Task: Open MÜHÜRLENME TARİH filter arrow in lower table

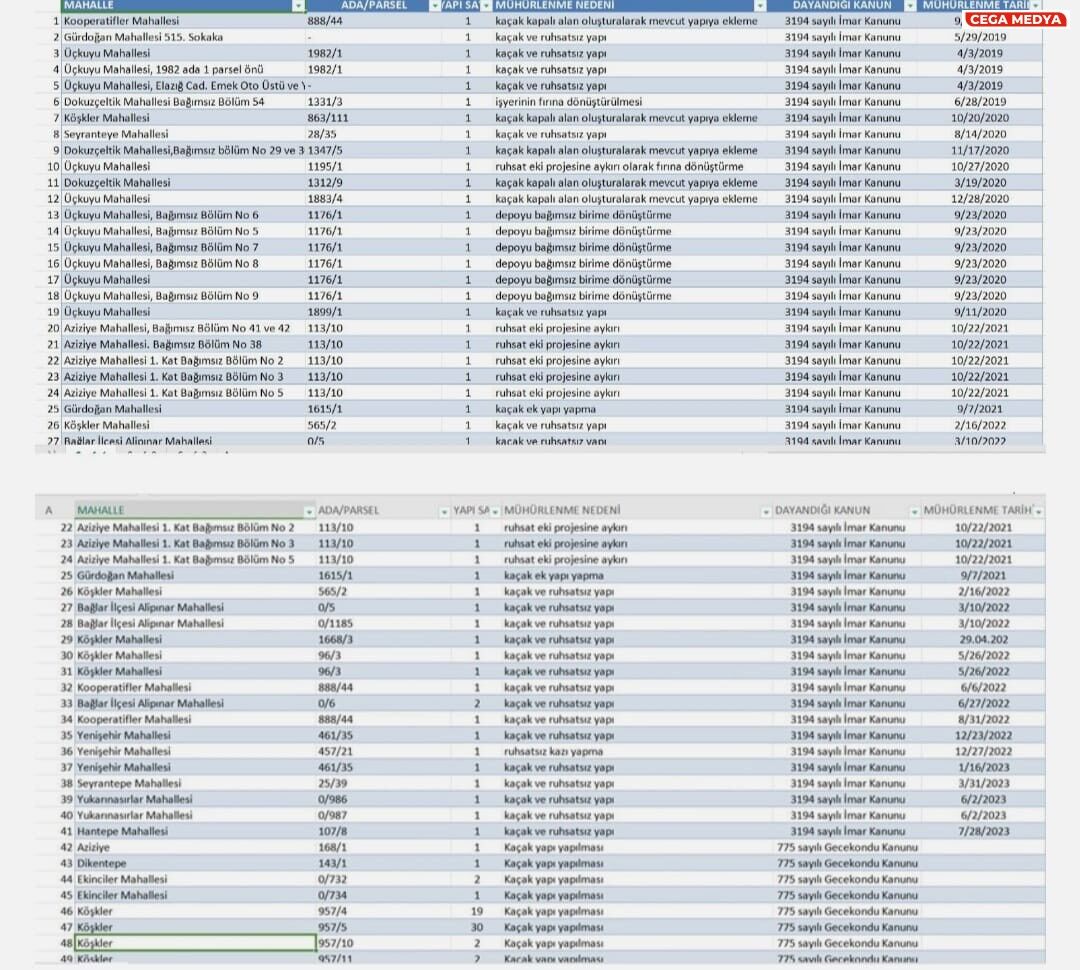Action: (x=1038, y=512)
